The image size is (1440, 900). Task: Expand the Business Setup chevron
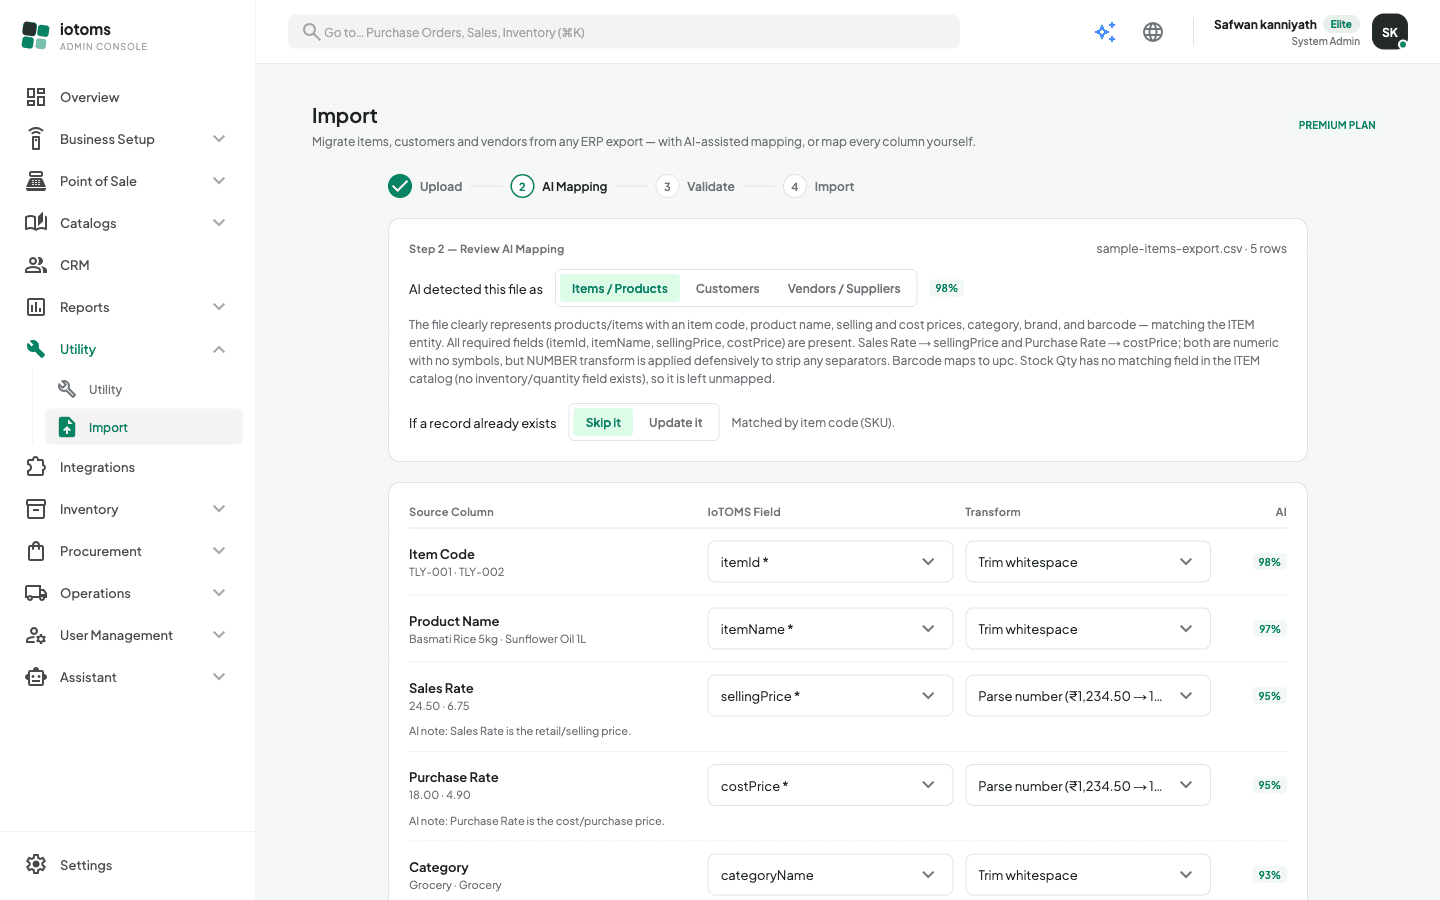click(x=219, y=139)
